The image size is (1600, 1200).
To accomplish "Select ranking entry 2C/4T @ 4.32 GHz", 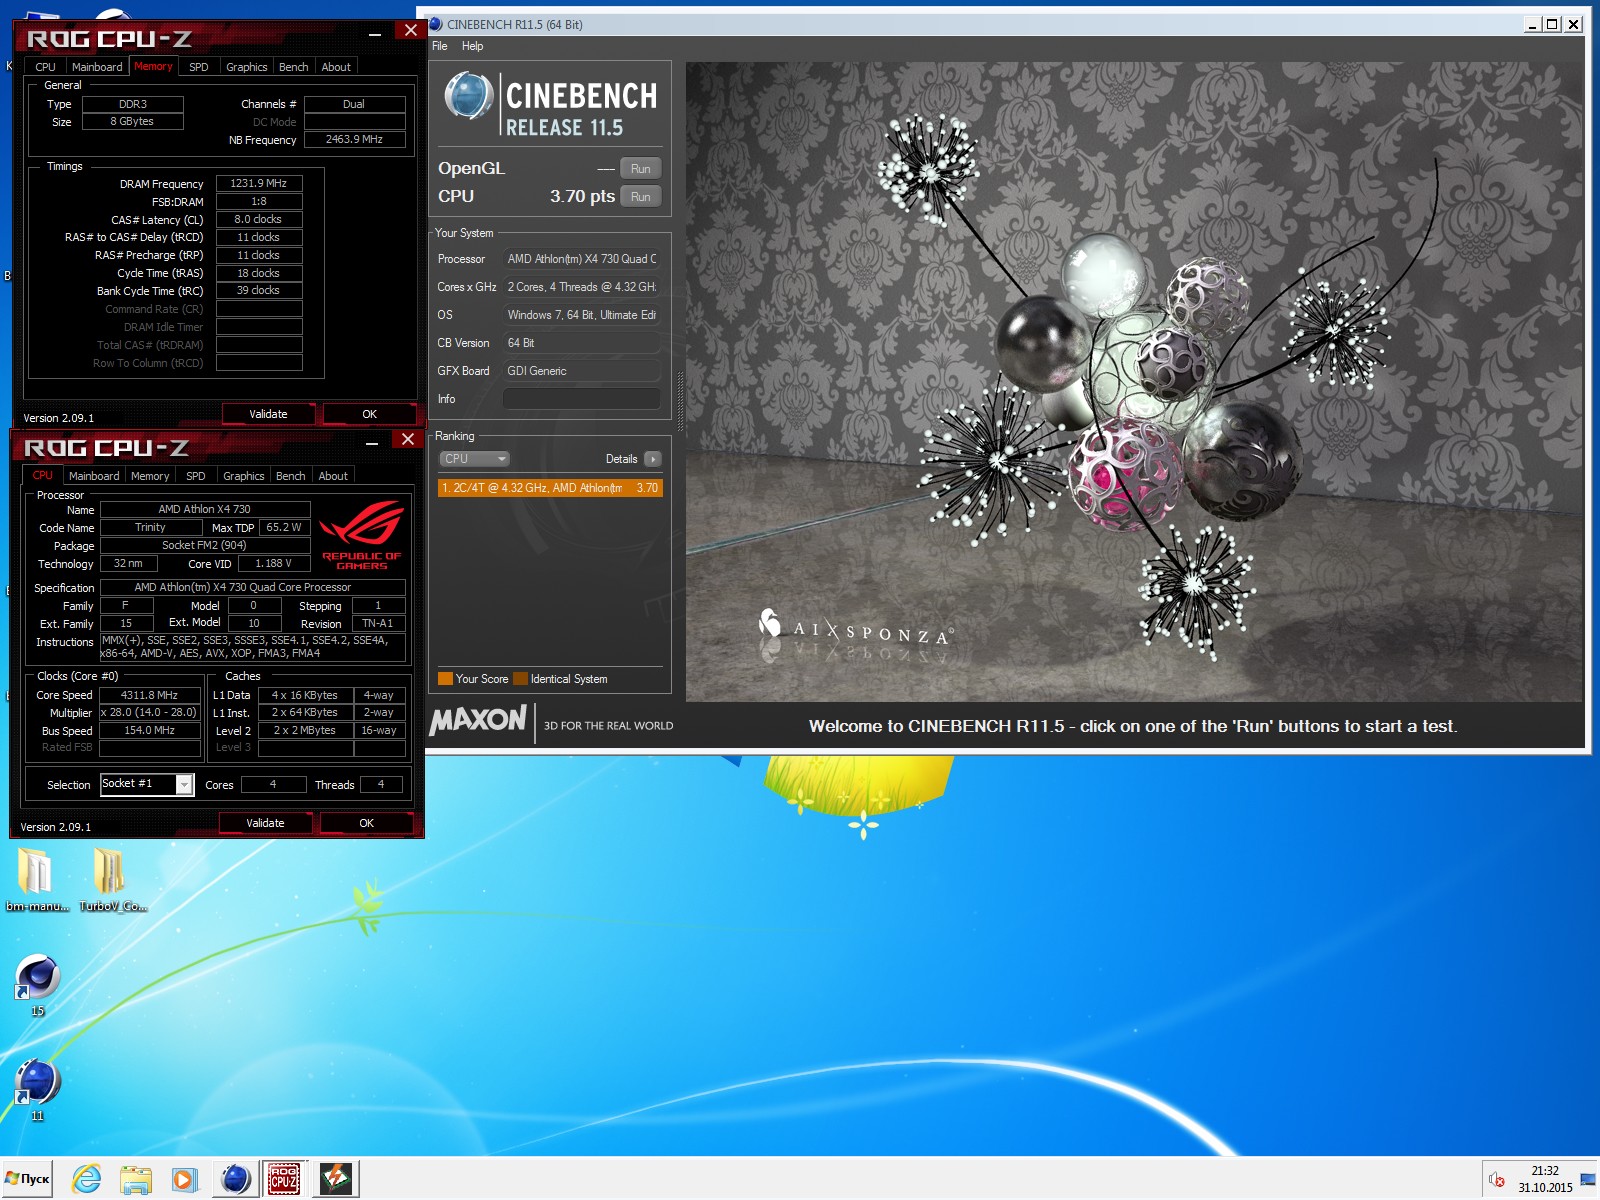I will pyautogui.click(x=550, y=488).
